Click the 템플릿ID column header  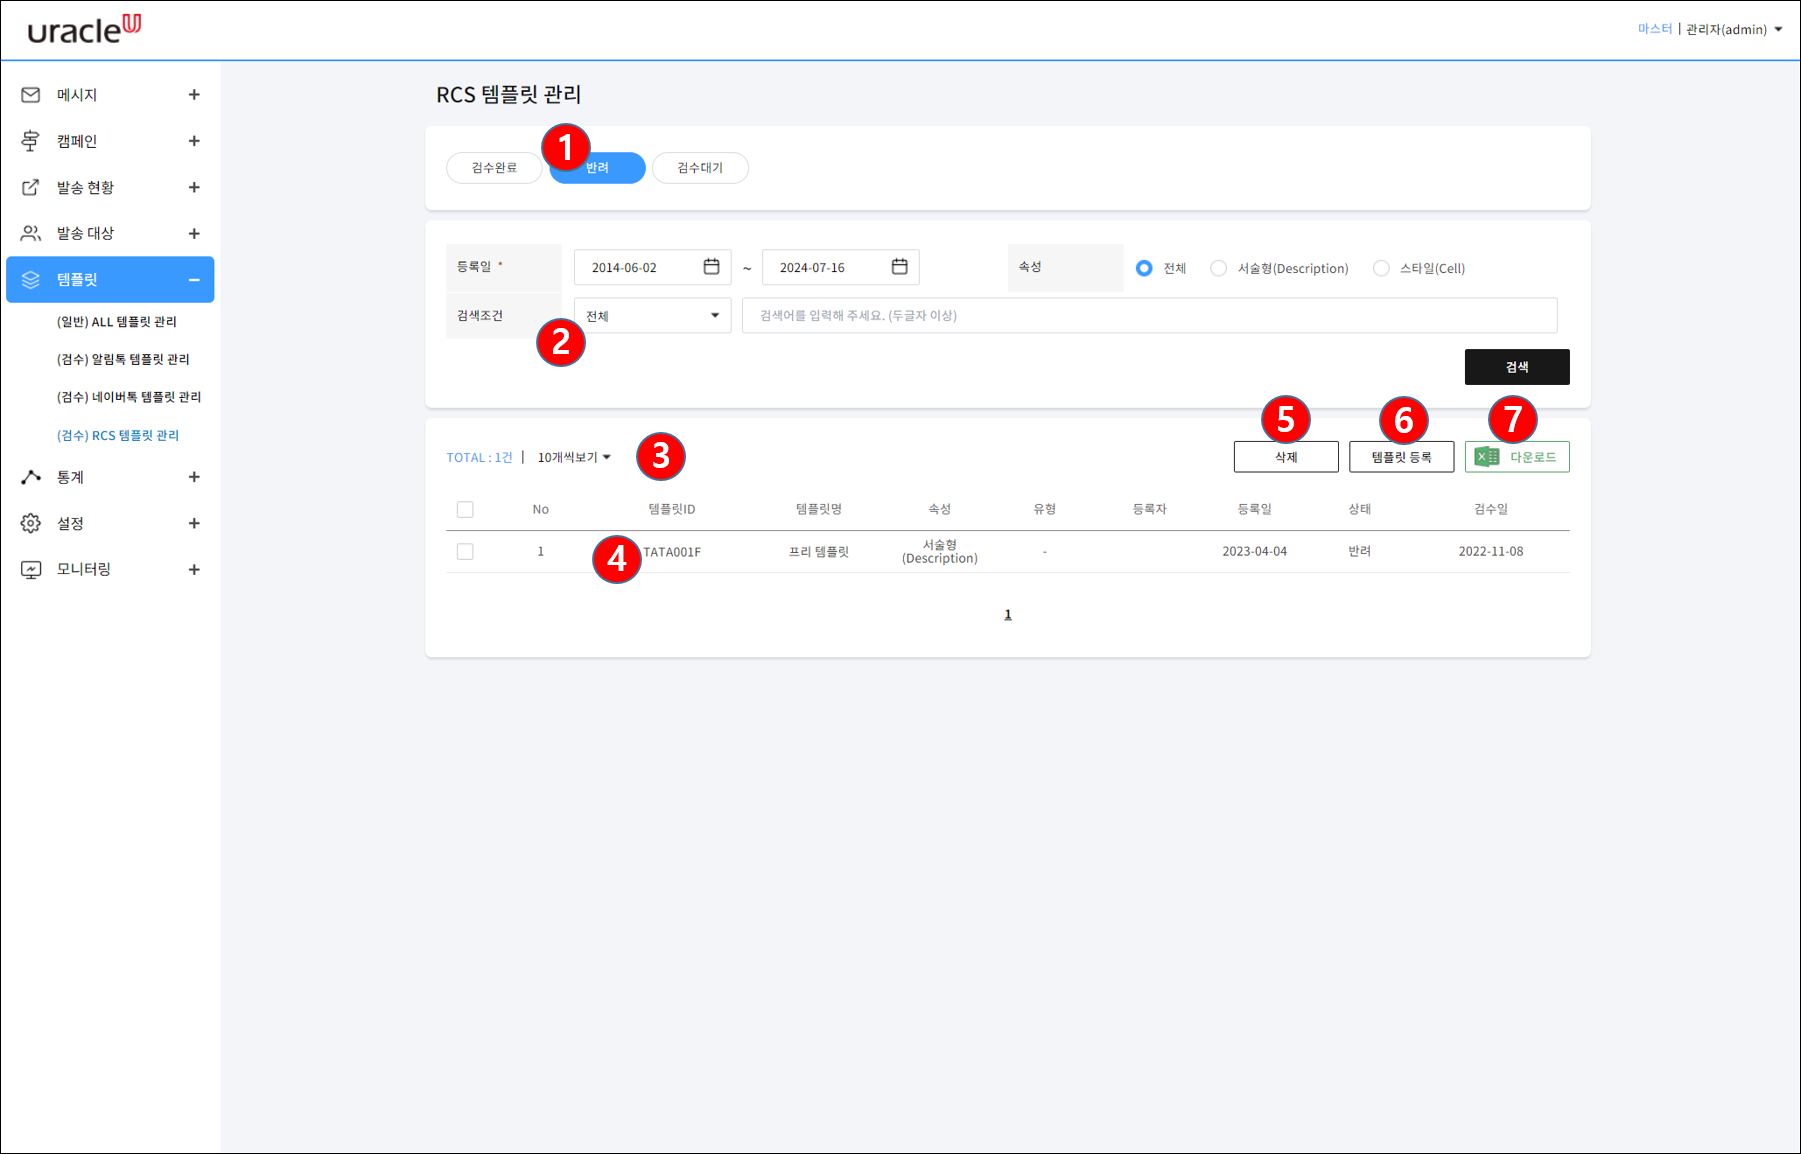tap(672, 509)
